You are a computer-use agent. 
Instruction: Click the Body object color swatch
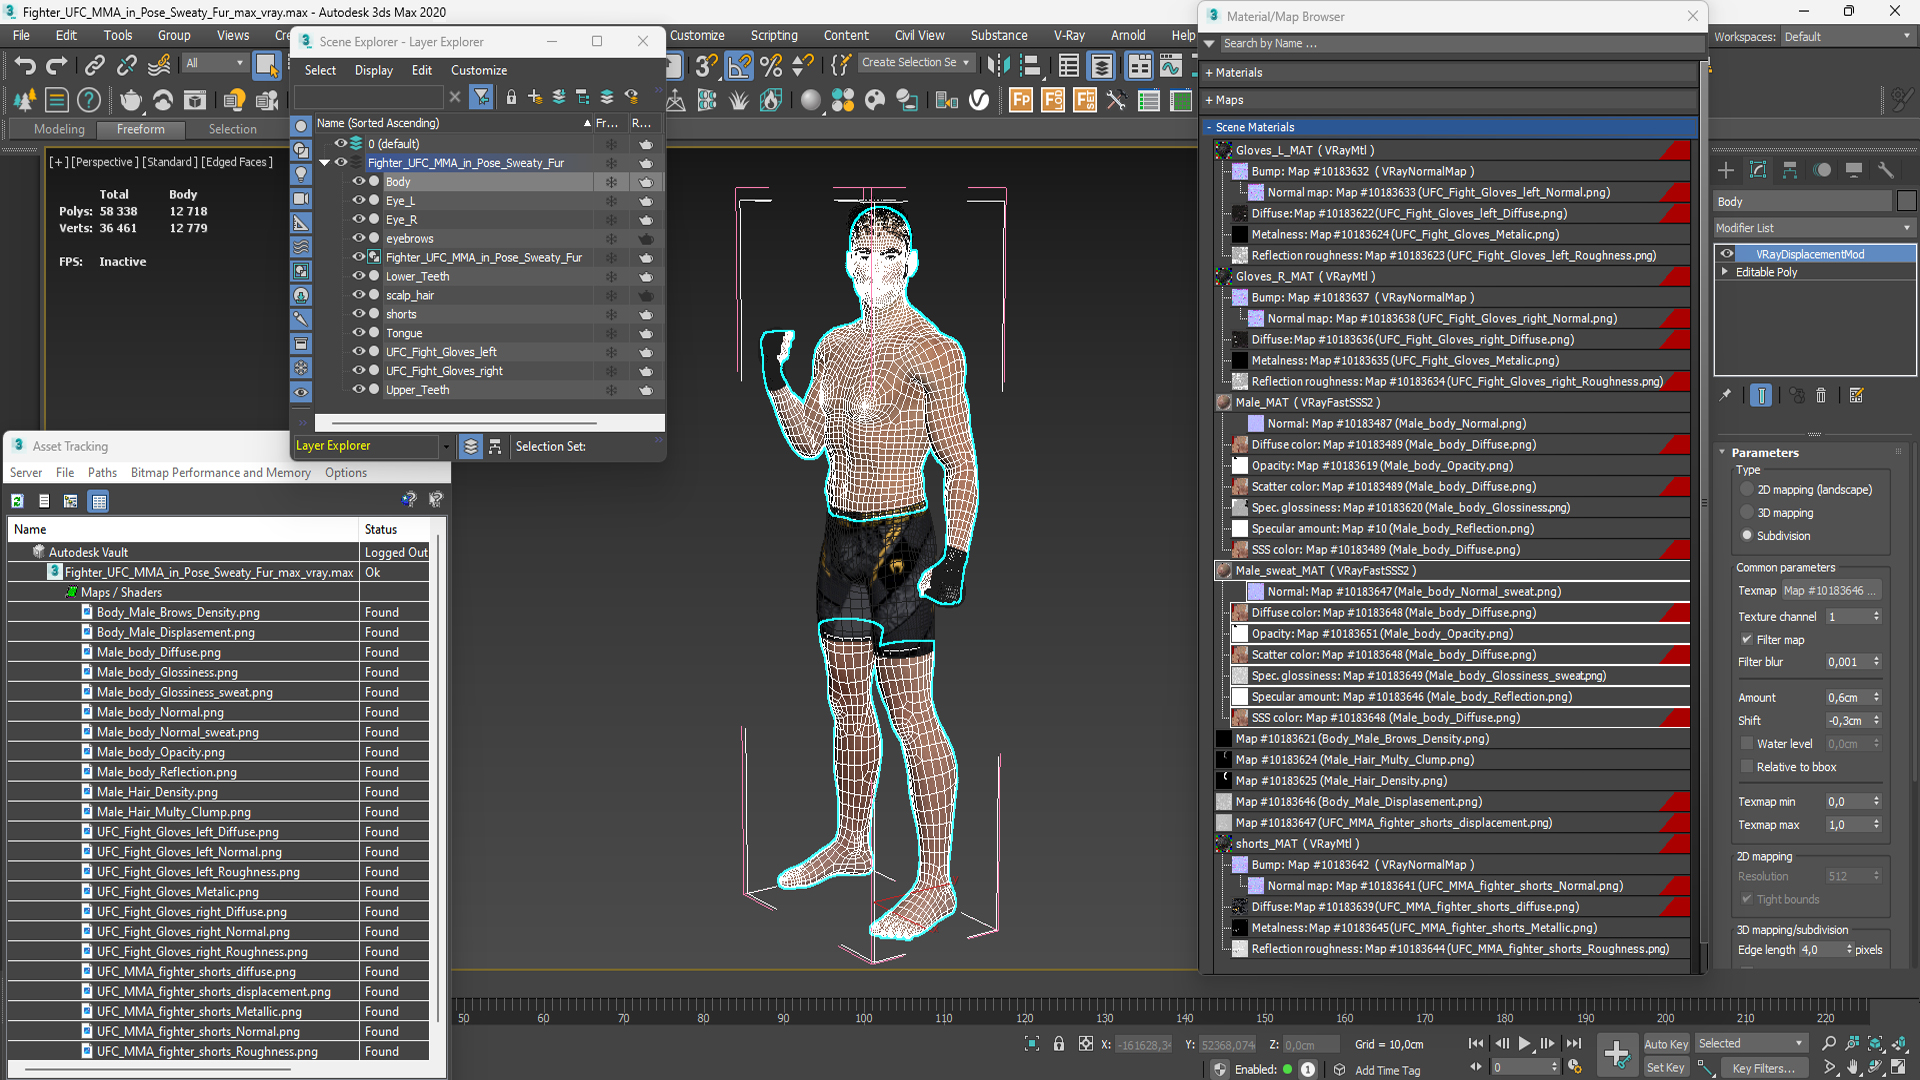(x=1907, y=201)
